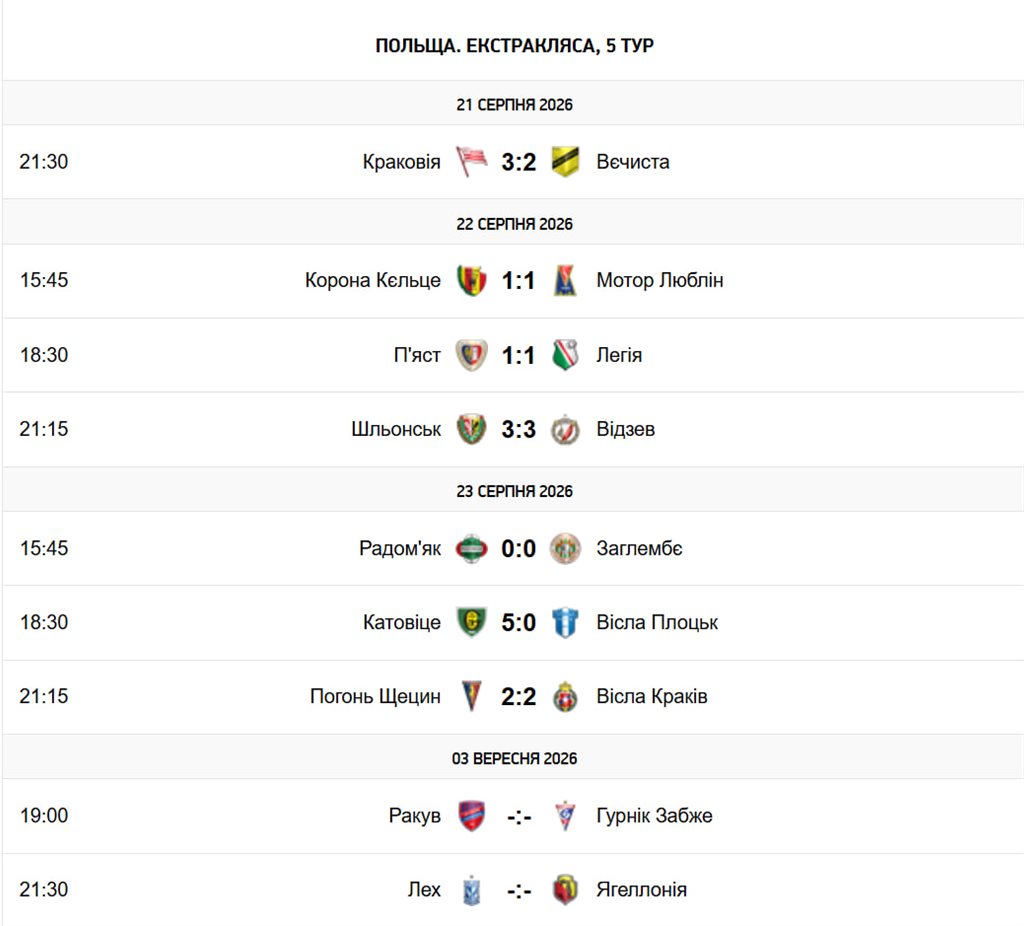Screen dimensions: 1024x926
Task: Click the Погонь Щецин pennant logo
Action: click(x=472, y=696)
